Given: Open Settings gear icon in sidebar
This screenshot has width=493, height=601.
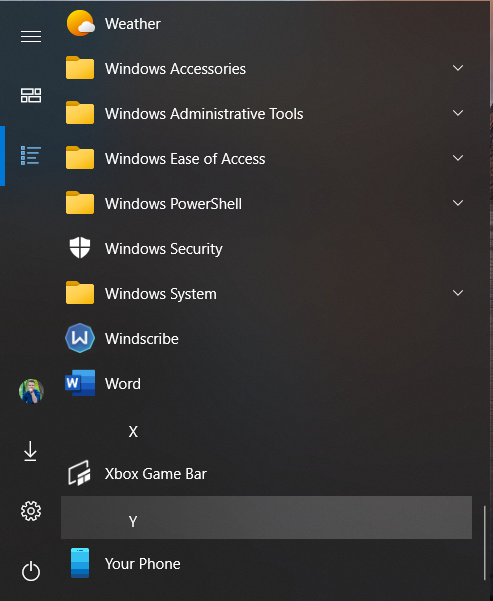Looking at the screenshot, I should tap(31, 511).
